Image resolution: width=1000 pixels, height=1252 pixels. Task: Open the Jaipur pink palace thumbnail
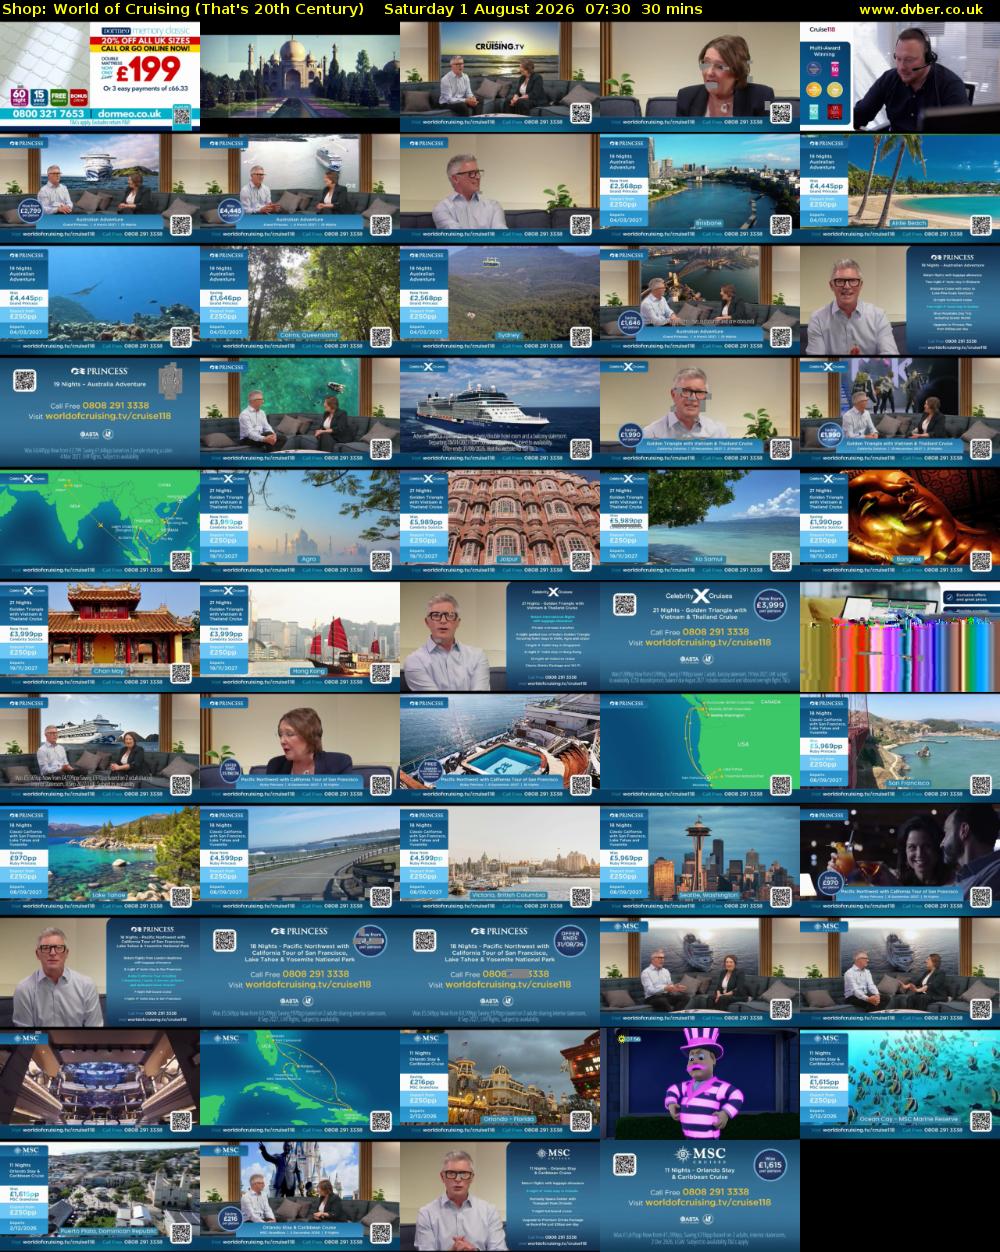click(x=500, y=523)
